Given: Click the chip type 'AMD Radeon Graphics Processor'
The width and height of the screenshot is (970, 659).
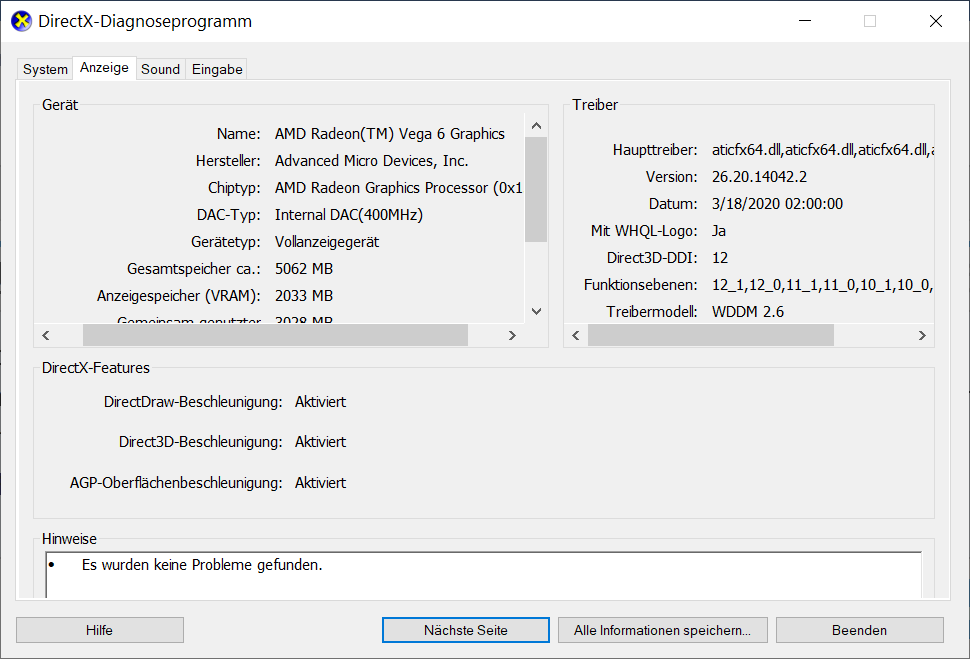Looking at the screenshot, I should tap(381, 188).
